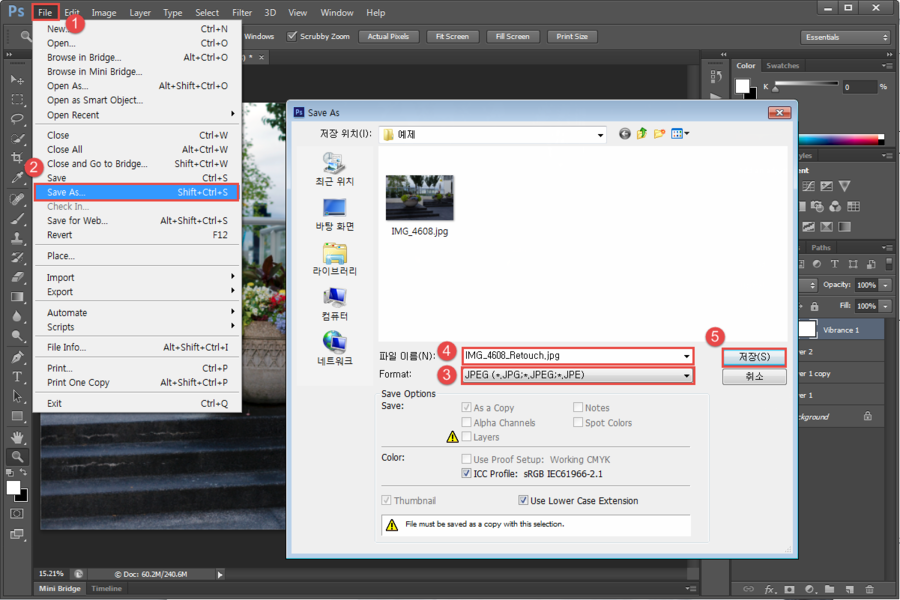Click 저장(S) save button
Viewport: 900px width, 600px height.
coord(754,357)
